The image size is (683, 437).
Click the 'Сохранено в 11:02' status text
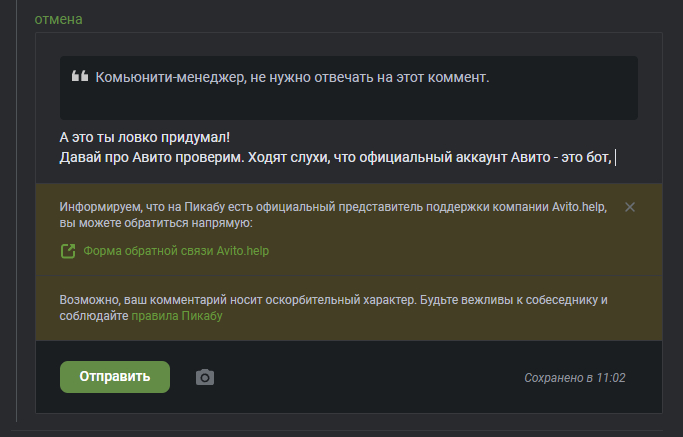574,378
